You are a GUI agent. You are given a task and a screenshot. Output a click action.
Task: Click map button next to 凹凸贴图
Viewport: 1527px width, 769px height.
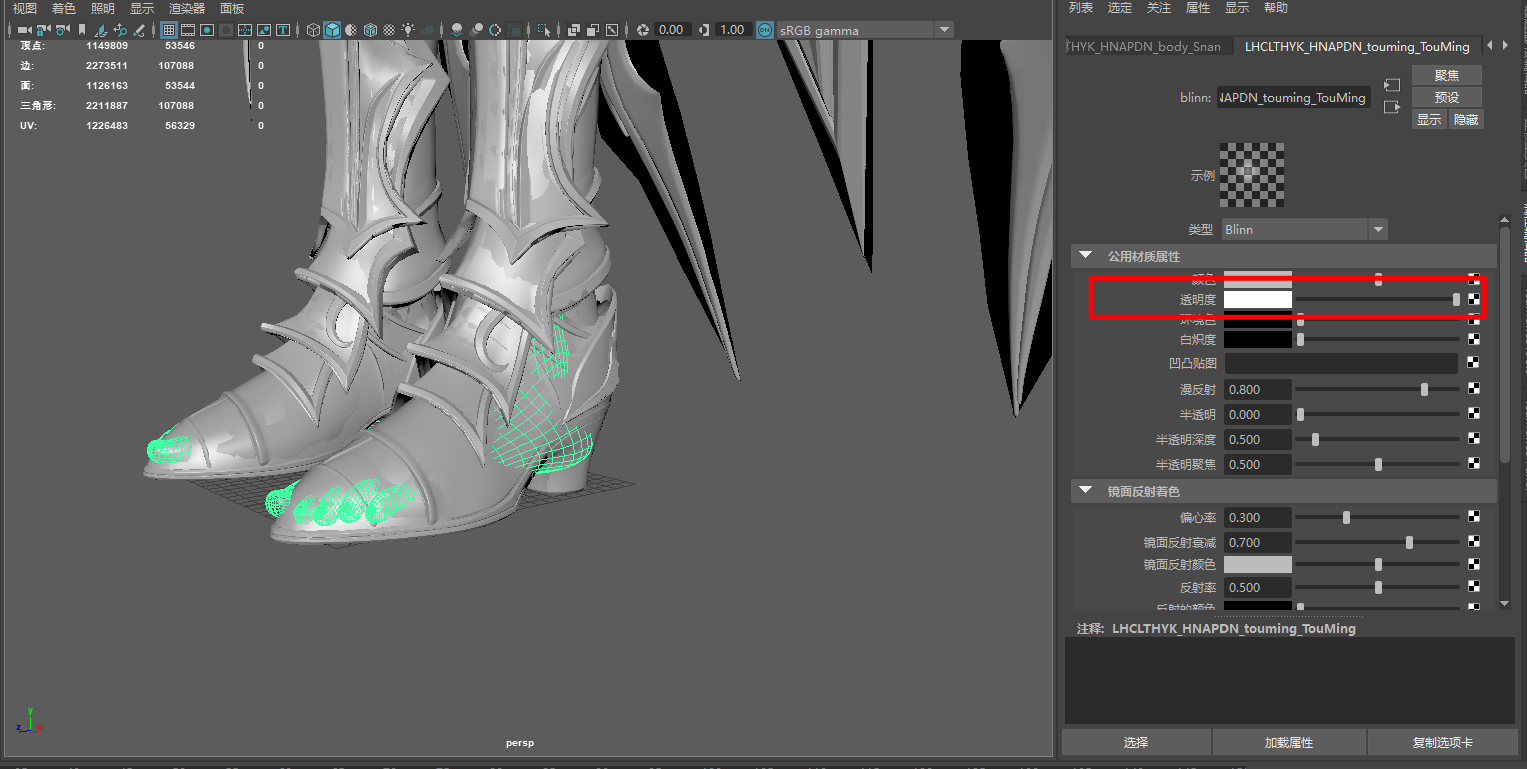coord(1473,363)
